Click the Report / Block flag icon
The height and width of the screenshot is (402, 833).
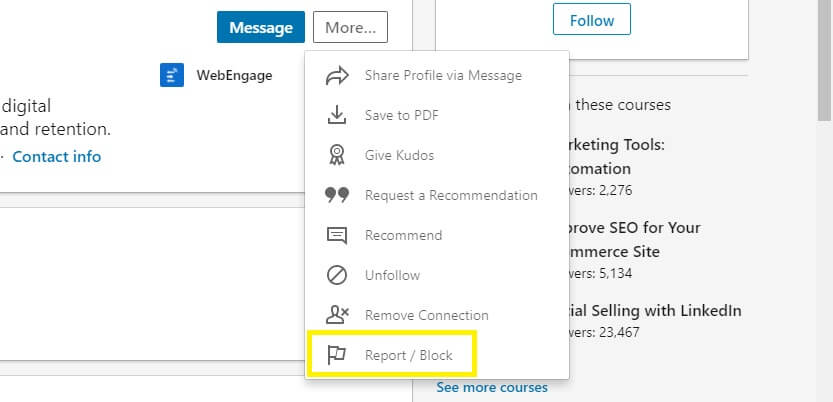[x=337, y=355]
